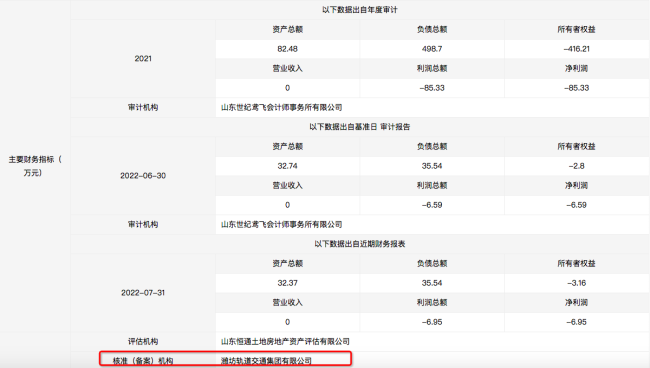Select the heading 以下数据出自基准日 审计报告

click(x=359, y=127)
